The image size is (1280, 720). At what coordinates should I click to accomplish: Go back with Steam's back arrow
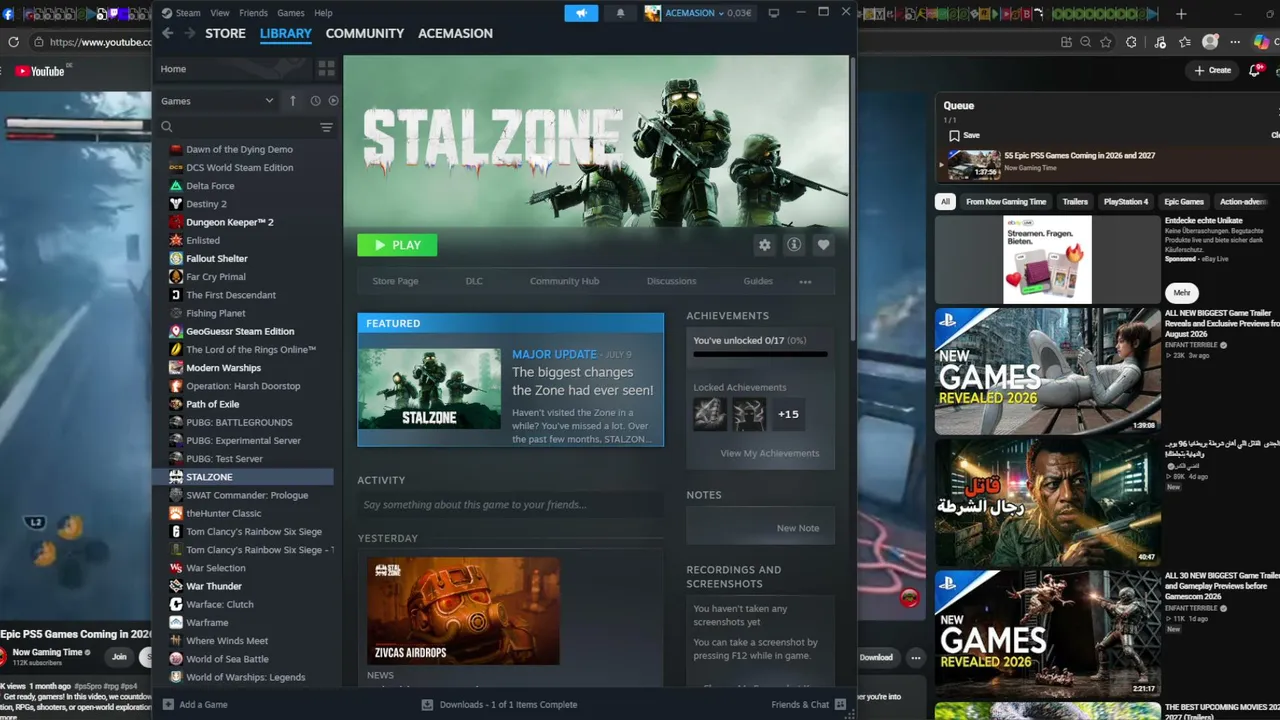click(x=167, y=33)
